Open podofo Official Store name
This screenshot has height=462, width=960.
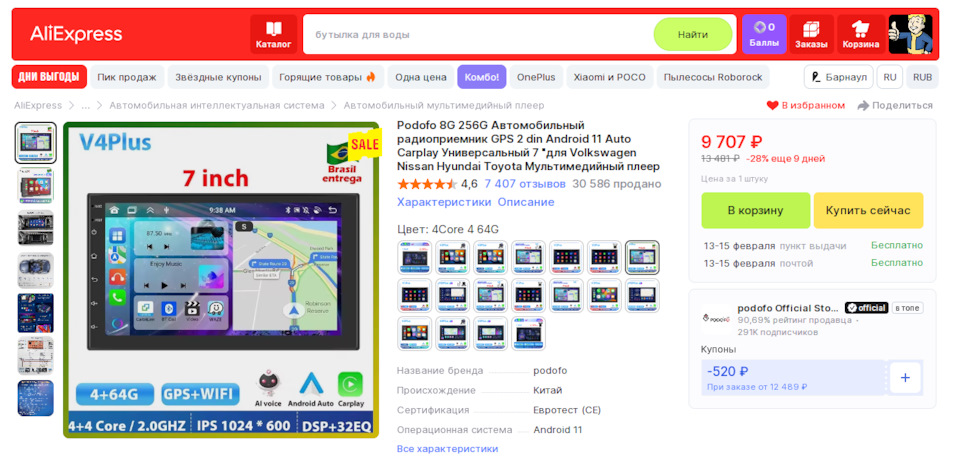(788, 308)
